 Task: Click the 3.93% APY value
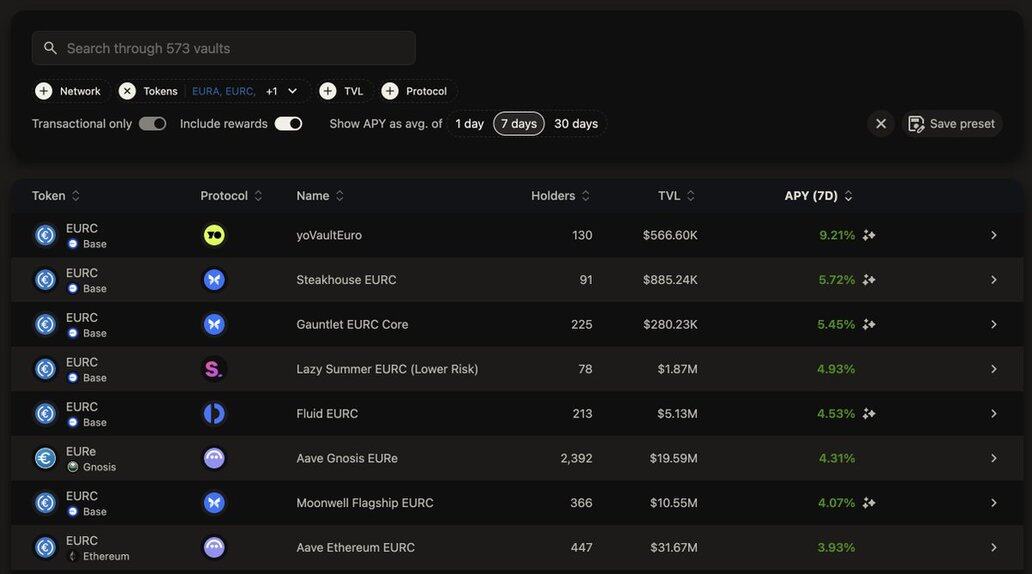click(836, 548)
